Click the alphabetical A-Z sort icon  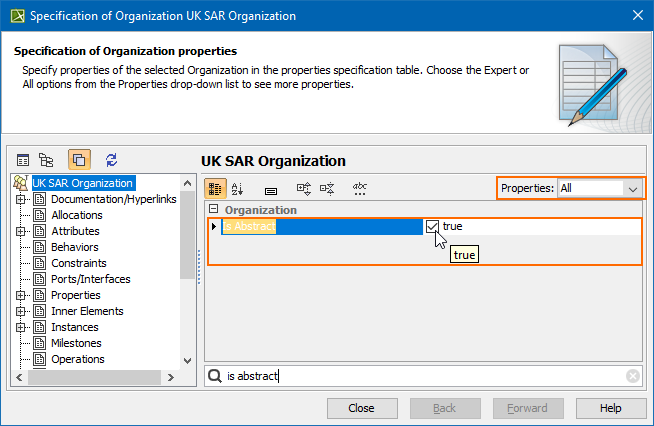[238, 188]
